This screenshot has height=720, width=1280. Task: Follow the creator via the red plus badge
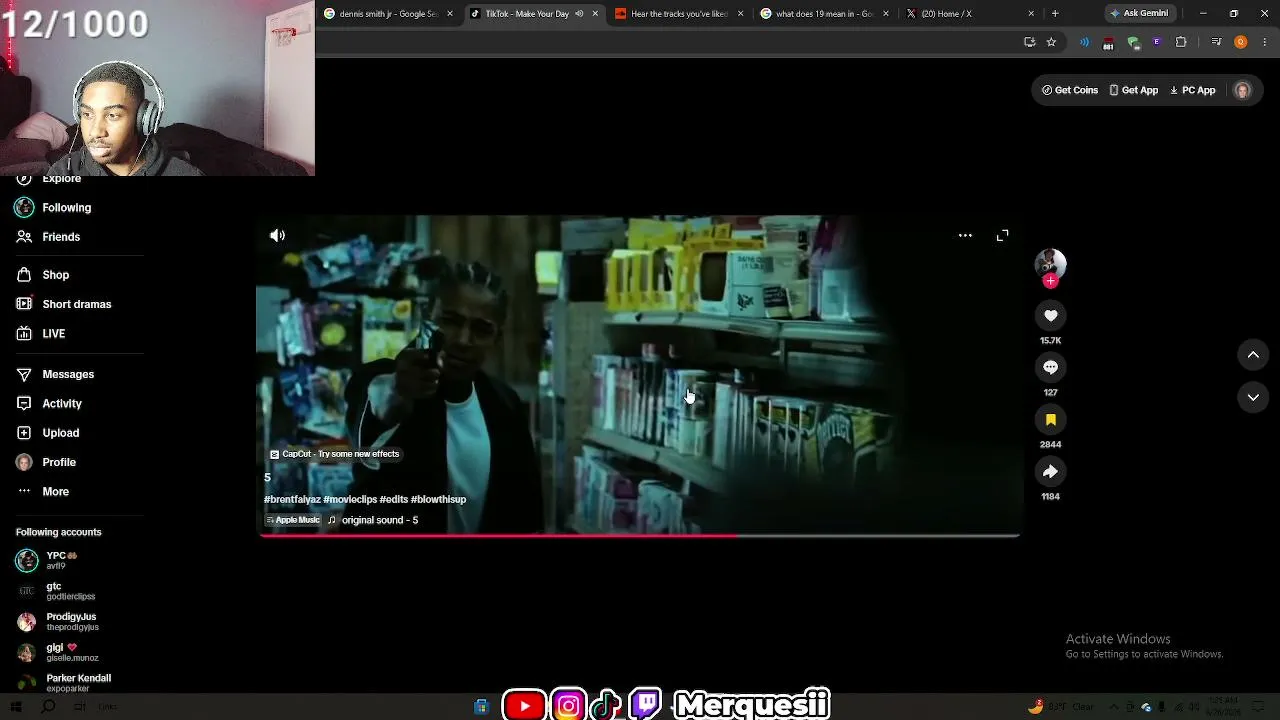tap(1050, 281)
